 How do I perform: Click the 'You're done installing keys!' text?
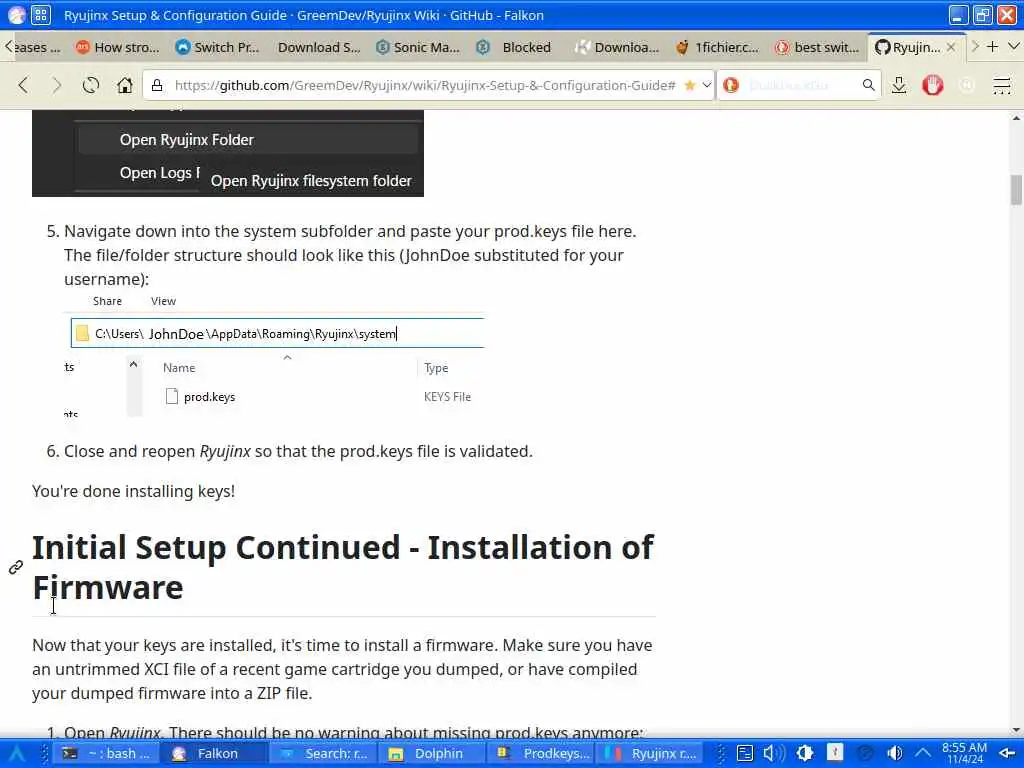[133, 491]
